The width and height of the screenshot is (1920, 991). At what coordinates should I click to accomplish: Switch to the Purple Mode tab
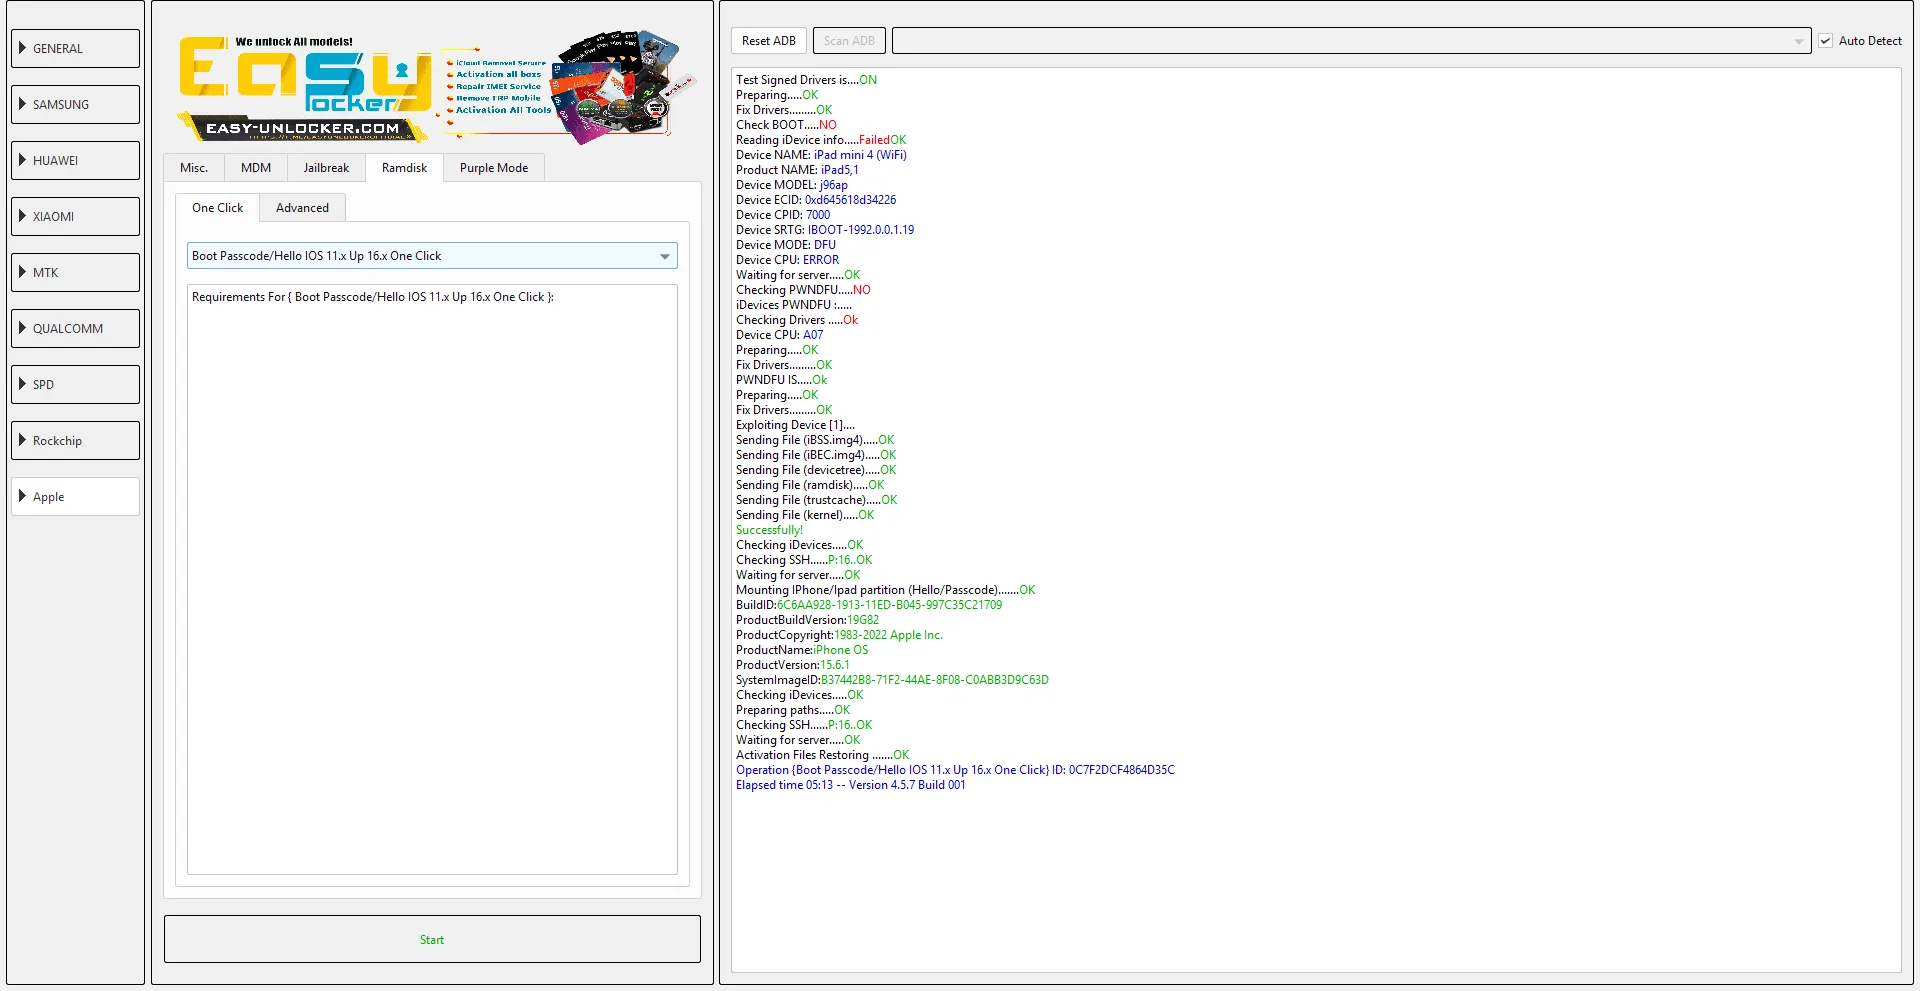494,168
